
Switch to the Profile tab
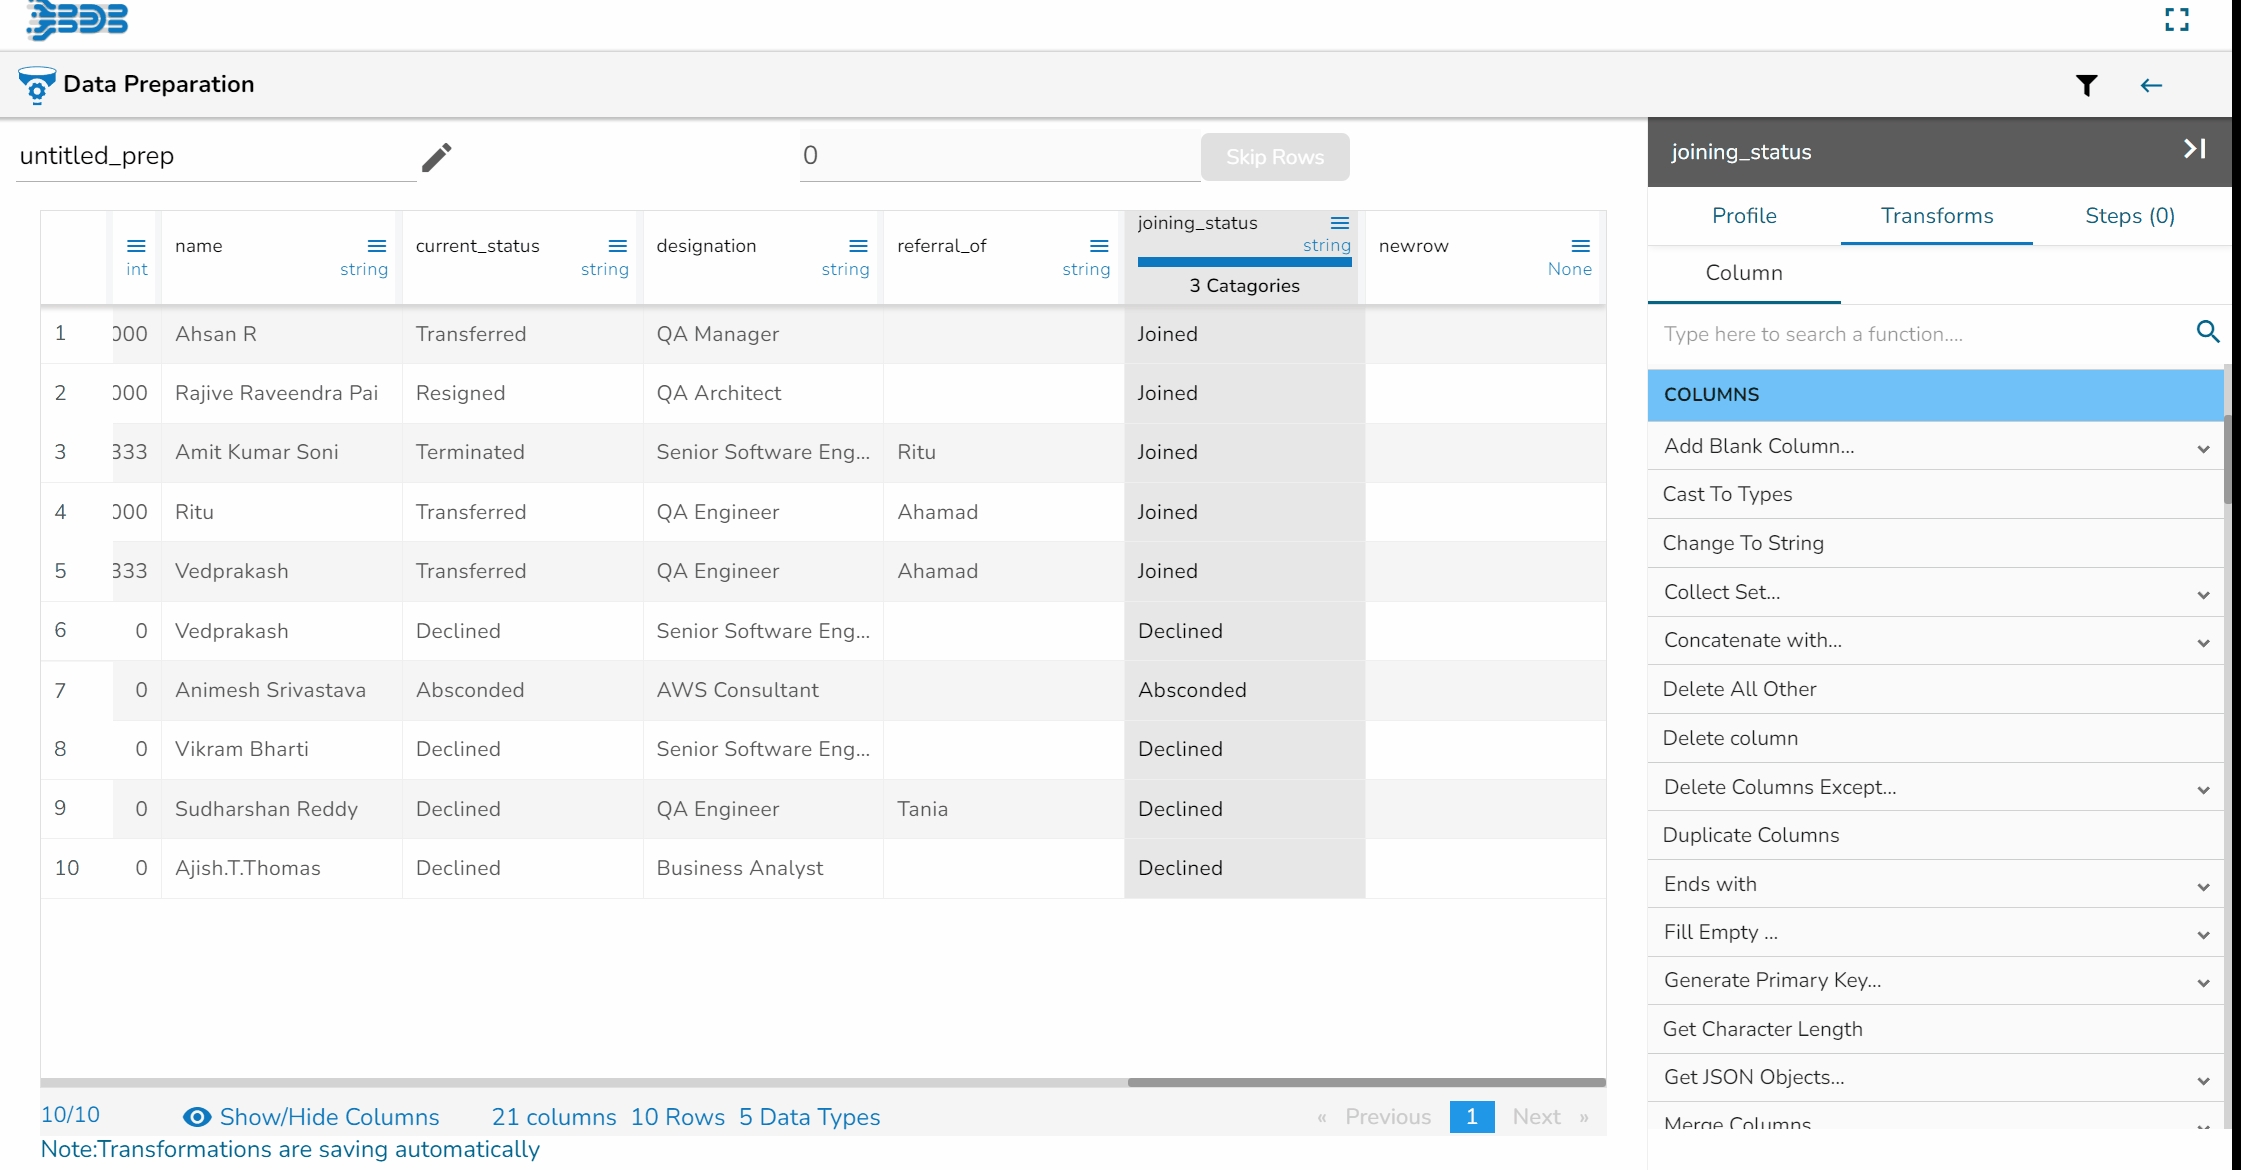[x=1744, y=216]
